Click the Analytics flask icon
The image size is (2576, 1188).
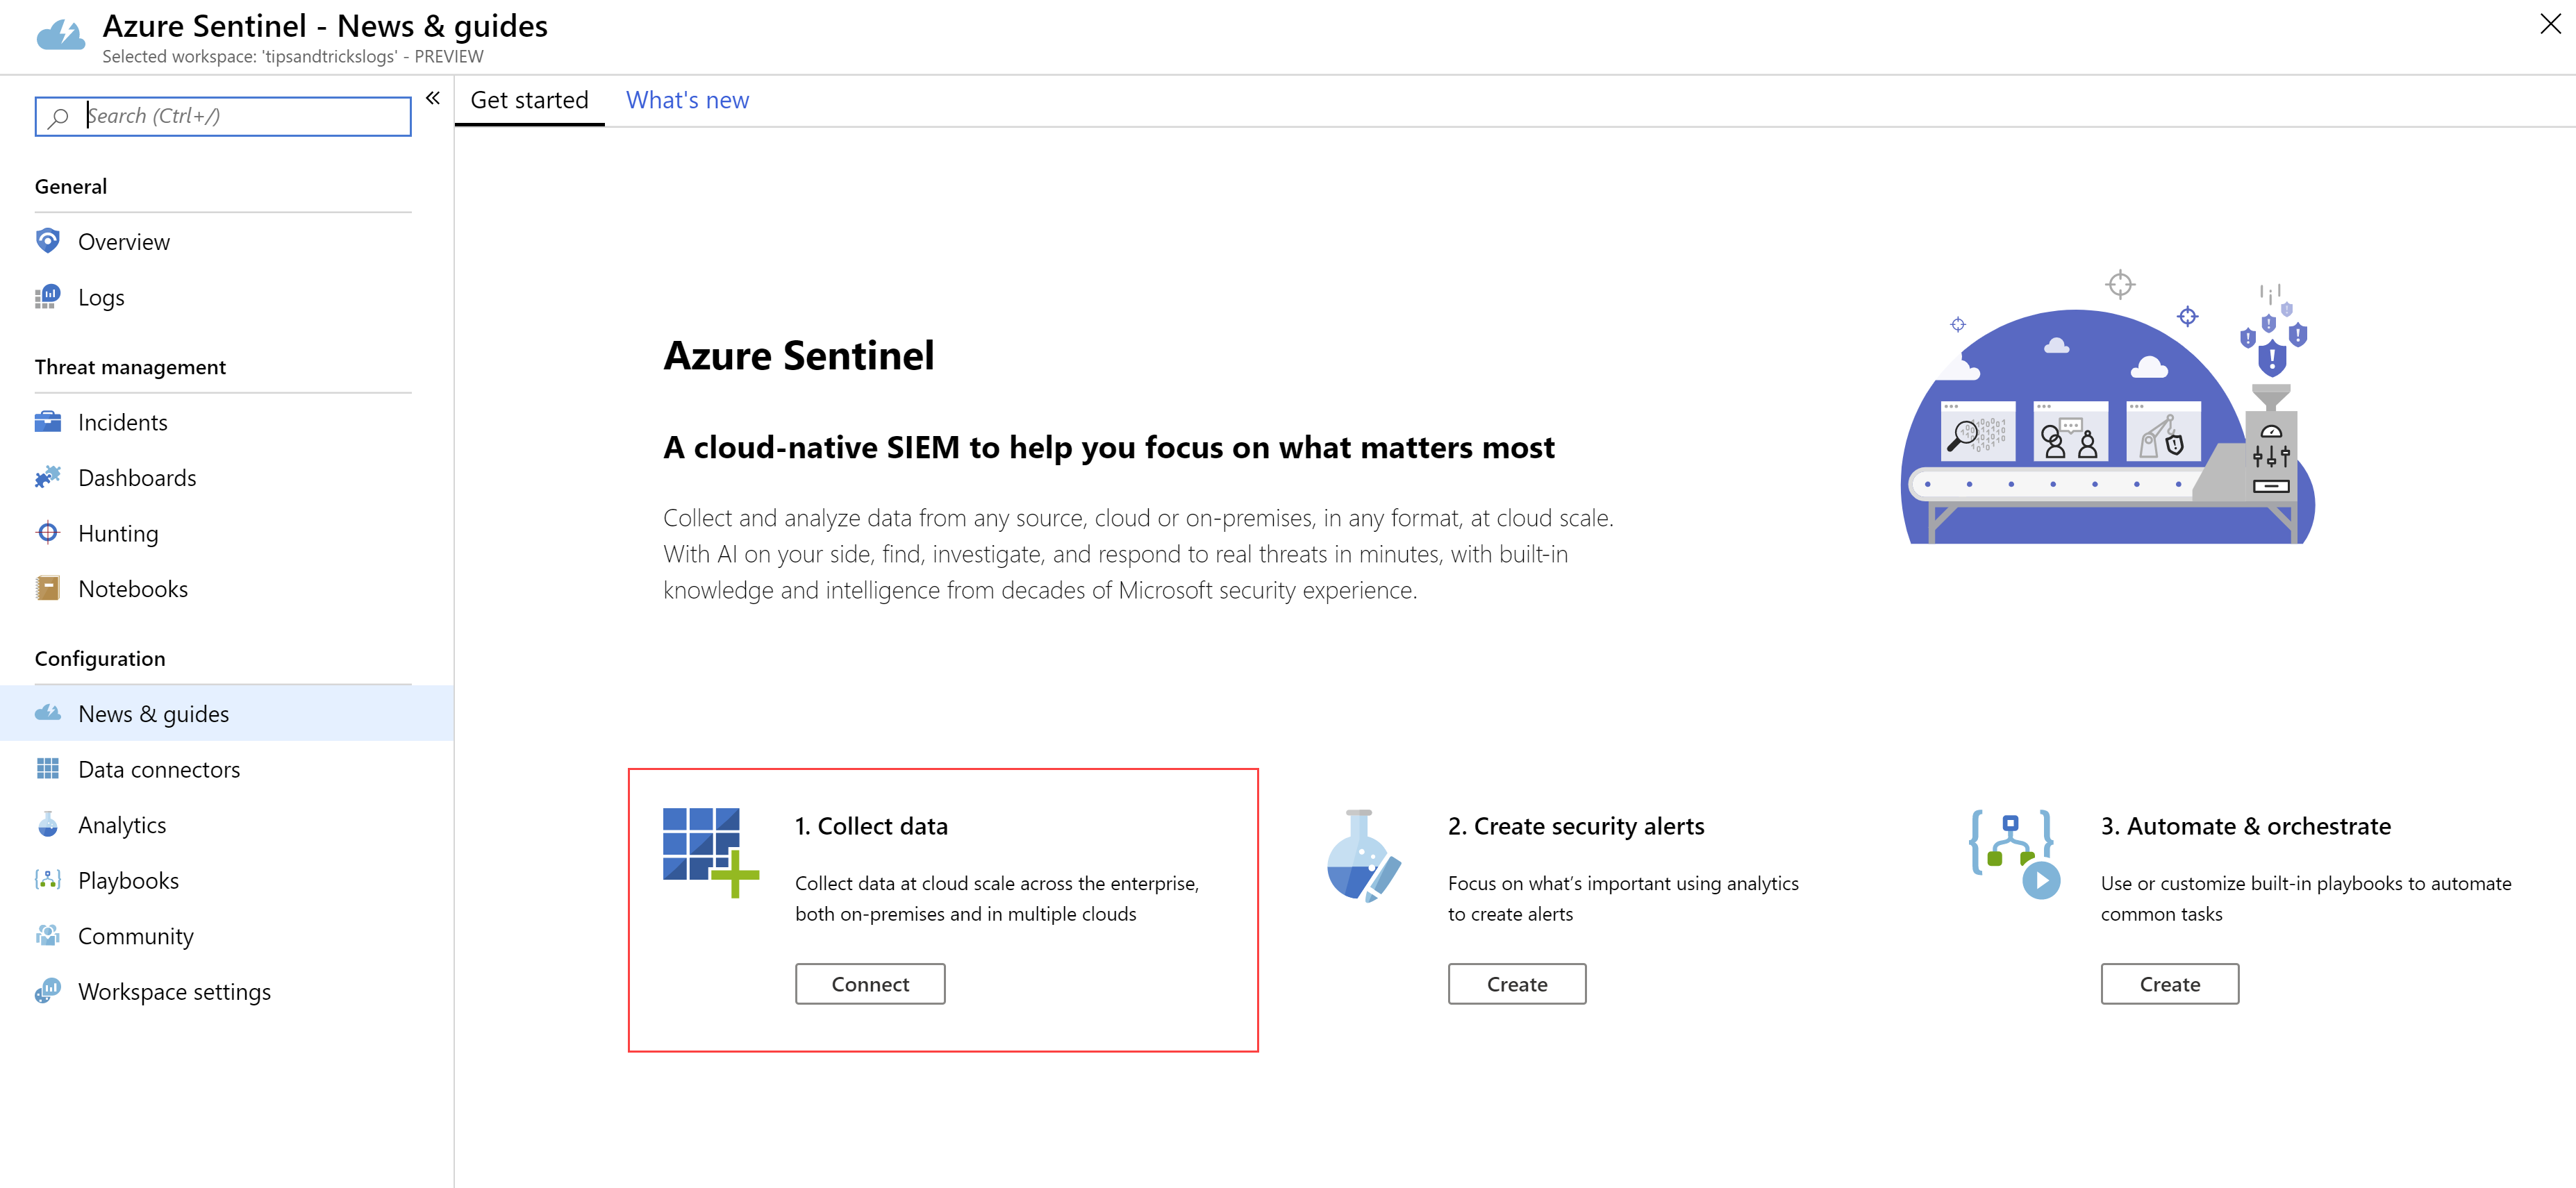click(47, 824)
